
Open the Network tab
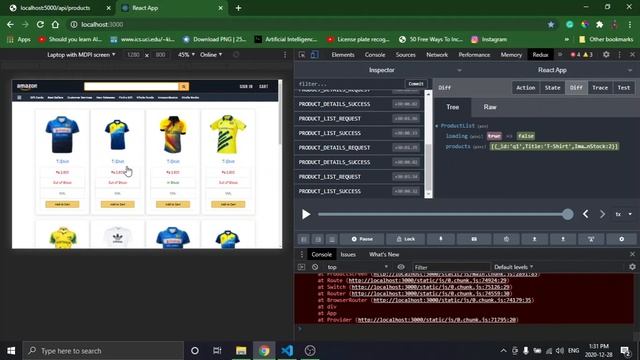coord(437,55)
